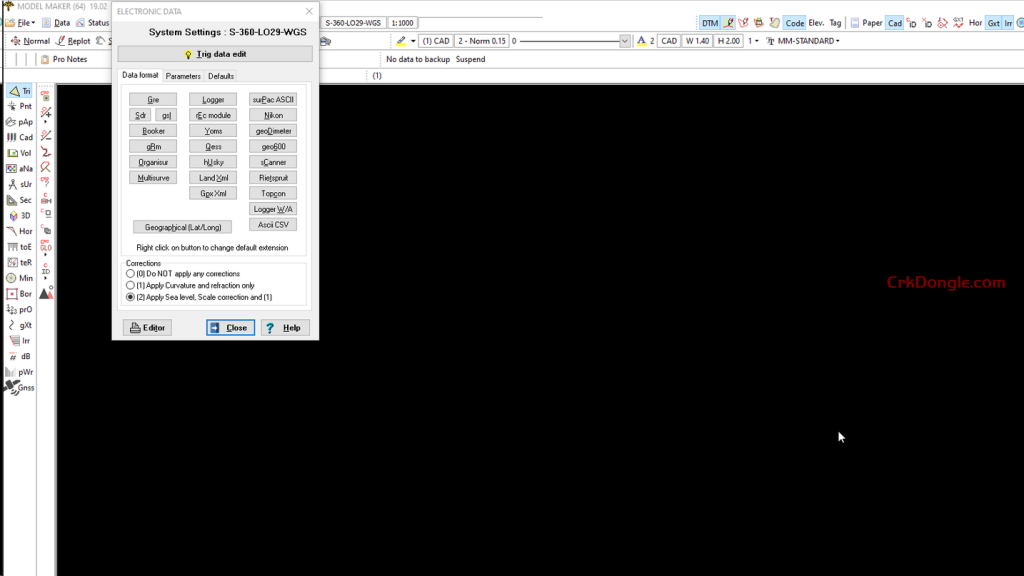1024x576 pixels.
Task: Click the highlighter pen color tool
Action: (402, 41)
